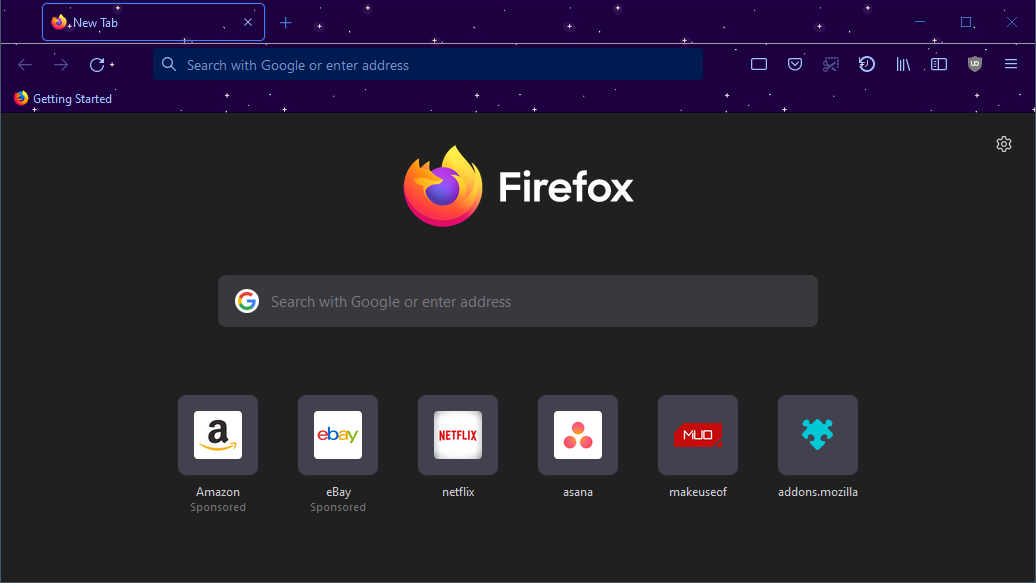Screen dimensions: 1036x583
Task: Open the new tab page settings gear
Action: click(1004, 144)
